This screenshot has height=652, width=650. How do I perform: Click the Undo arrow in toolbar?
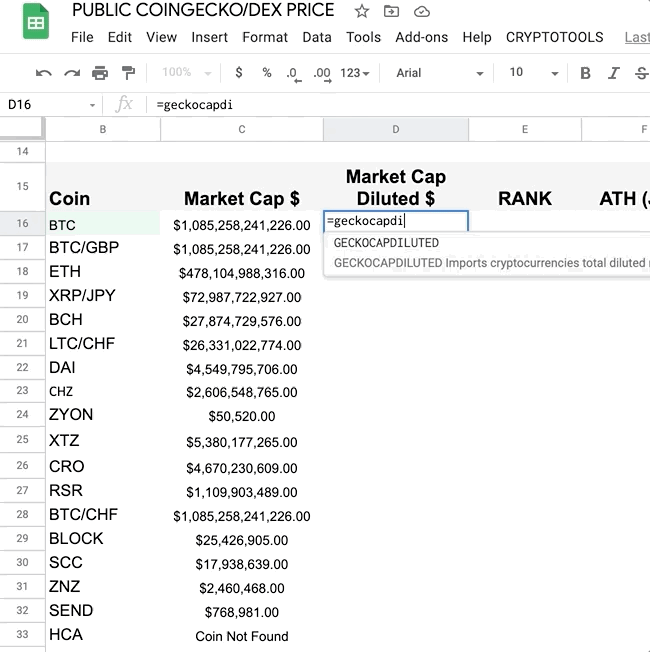click(44, 73)
